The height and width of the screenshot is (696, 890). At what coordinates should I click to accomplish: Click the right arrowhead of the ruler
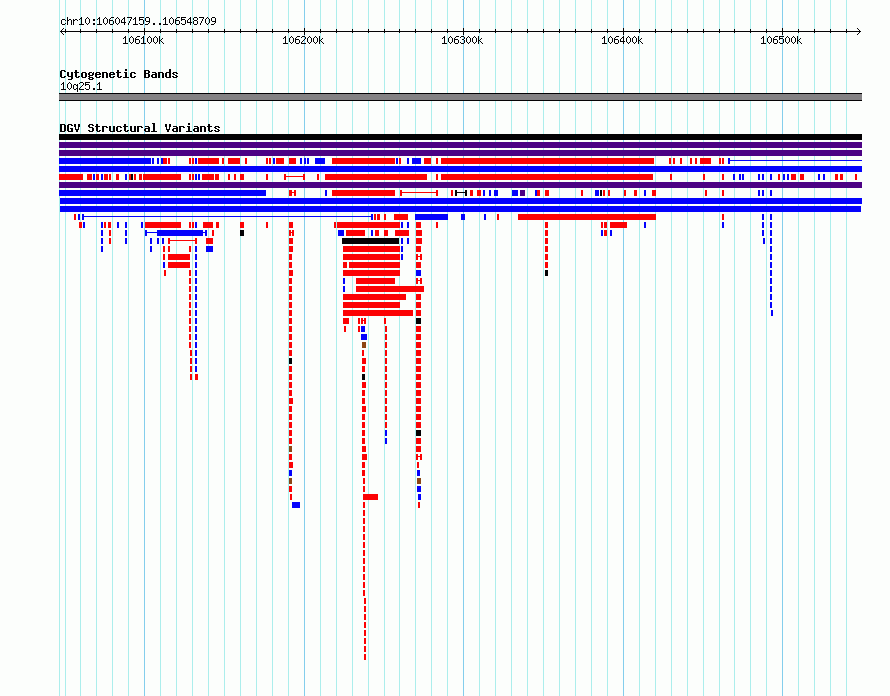(x=858, y=32)
